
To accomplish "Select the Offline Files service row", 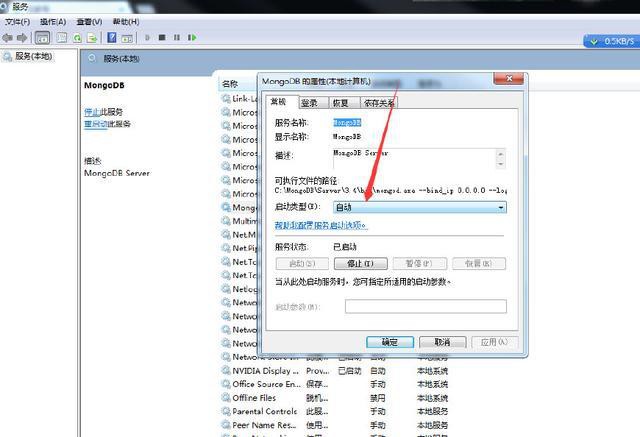I will (335, 398).
